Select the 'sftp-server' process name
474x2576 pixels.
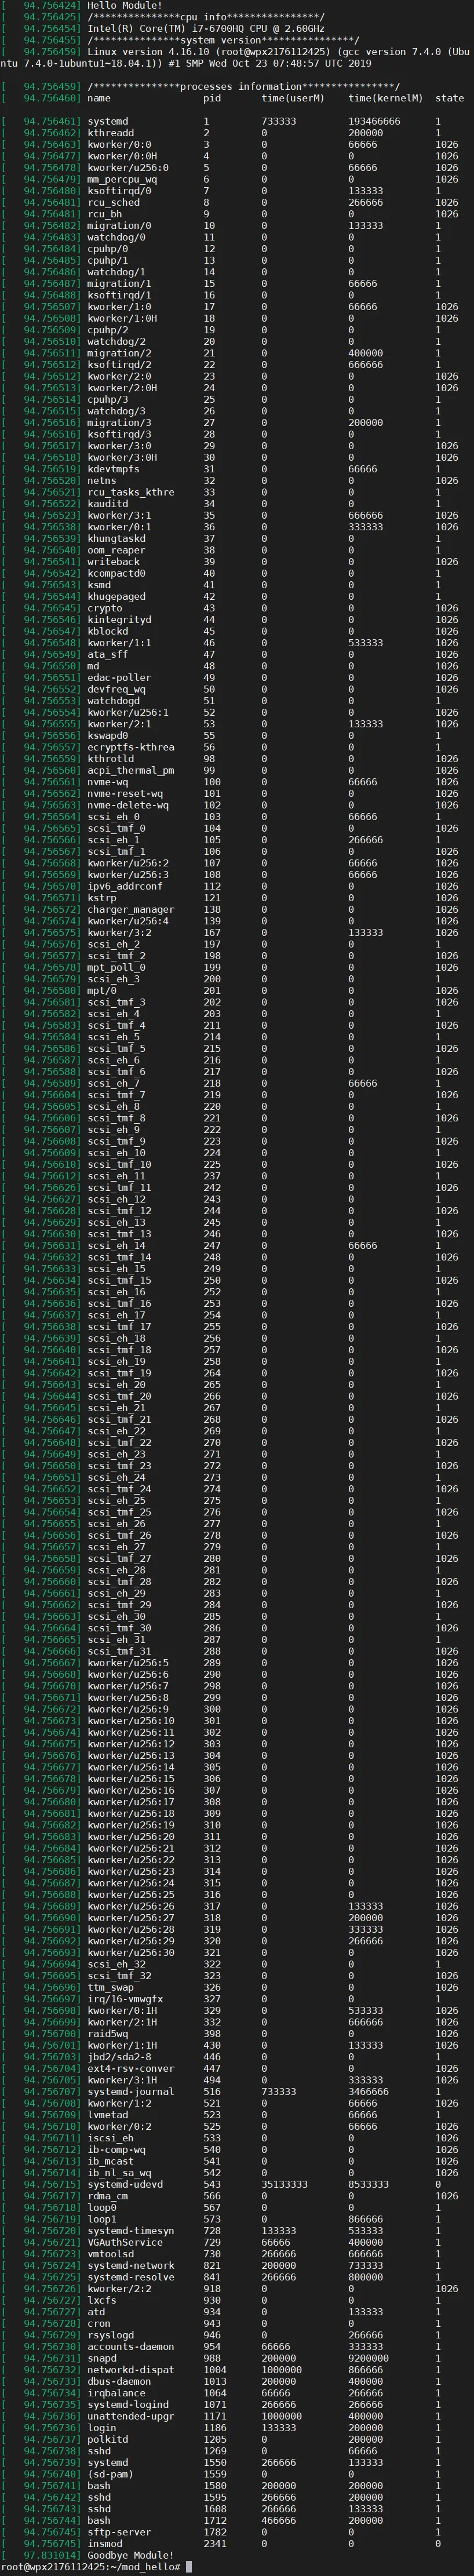[x=119, y=2533]
